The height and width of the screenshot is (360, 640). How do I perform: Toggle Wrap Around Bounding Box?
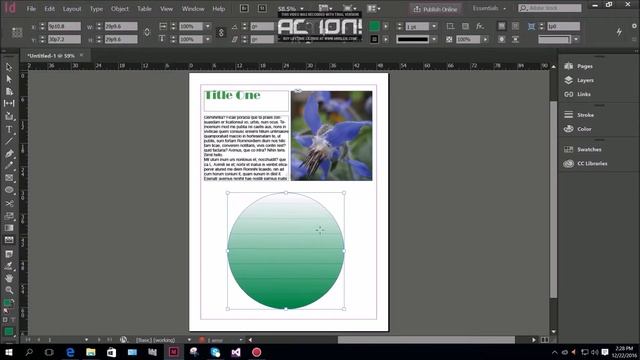coord(516,26)
